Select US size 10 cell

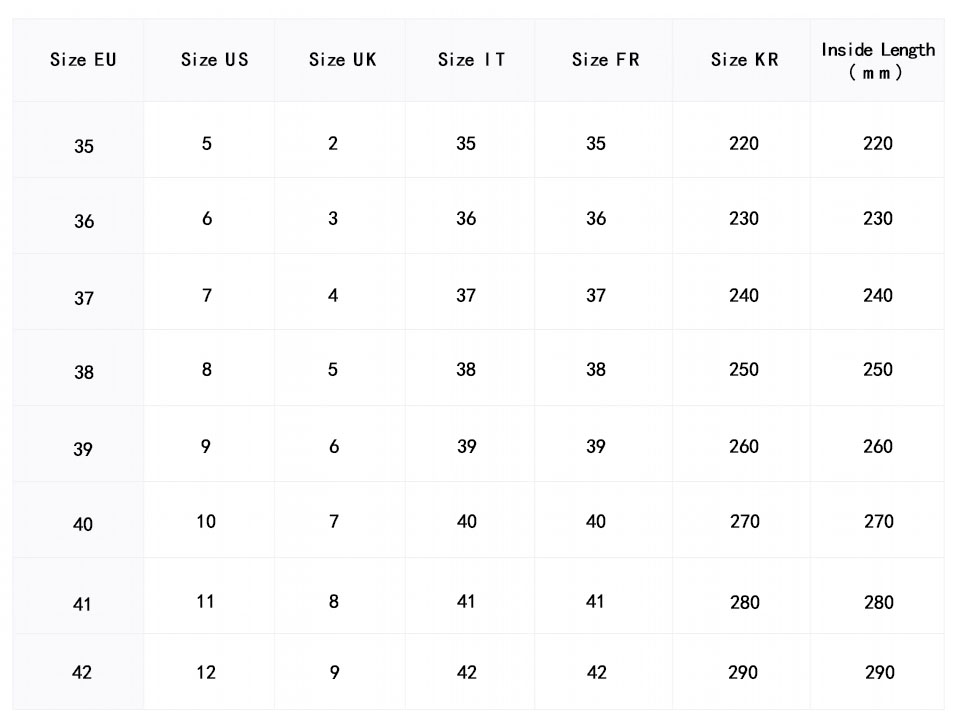pos(206,521)
